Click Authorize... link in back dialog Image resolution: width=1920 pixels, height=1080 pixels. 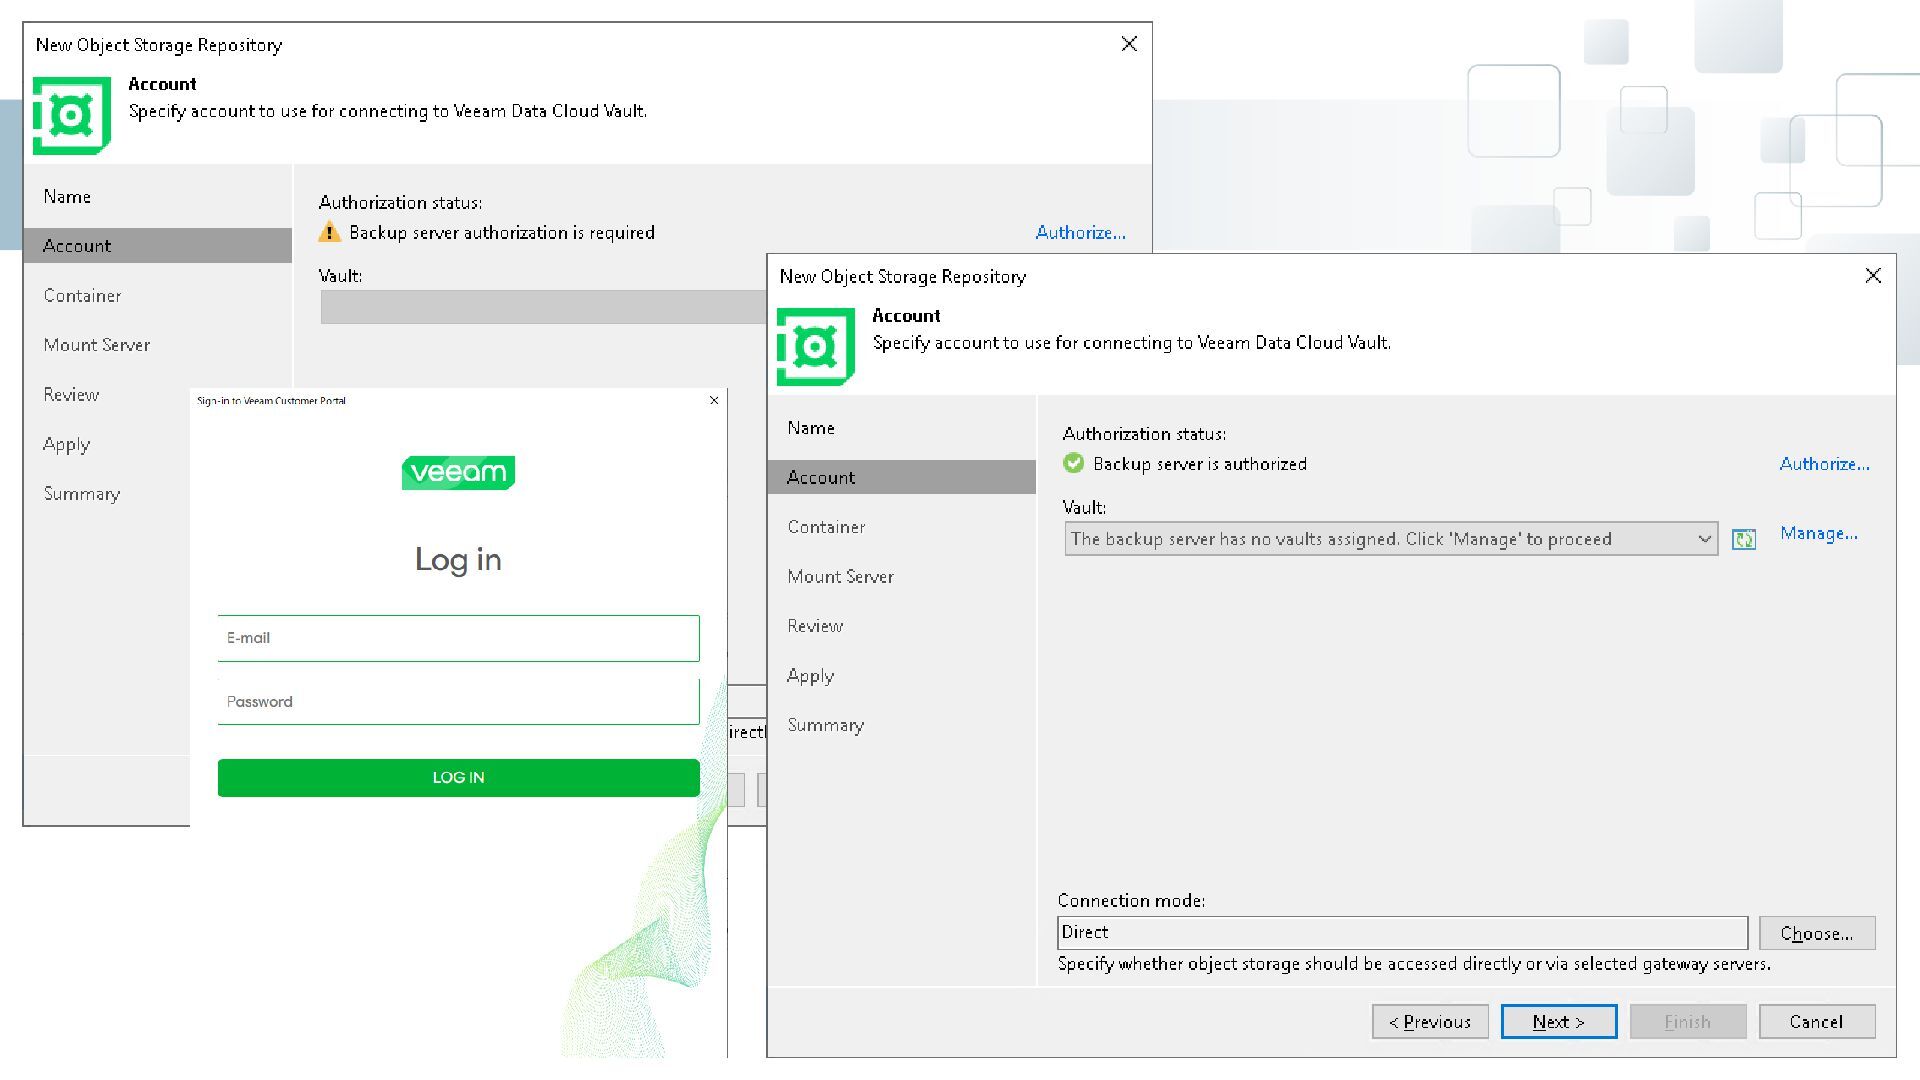pyautogui.click(x=1080, y=232)
